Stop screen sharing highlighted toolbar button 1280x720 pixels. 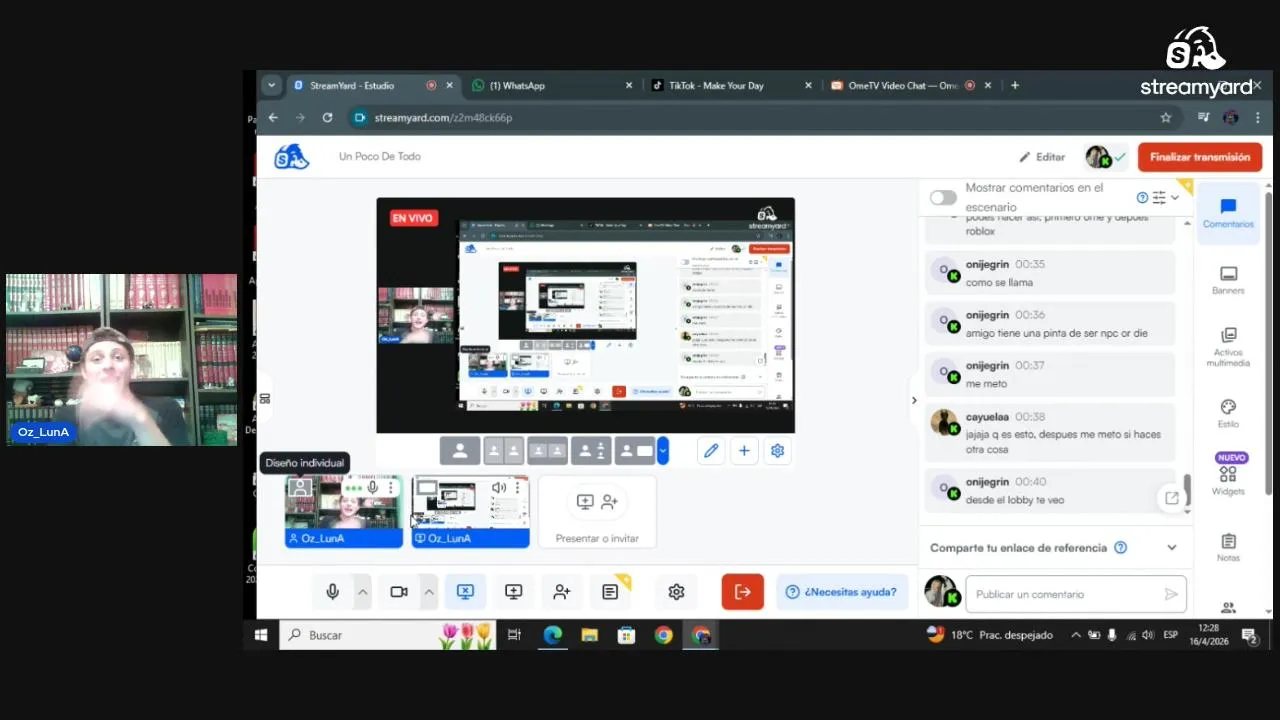click(x=465, y=592)
